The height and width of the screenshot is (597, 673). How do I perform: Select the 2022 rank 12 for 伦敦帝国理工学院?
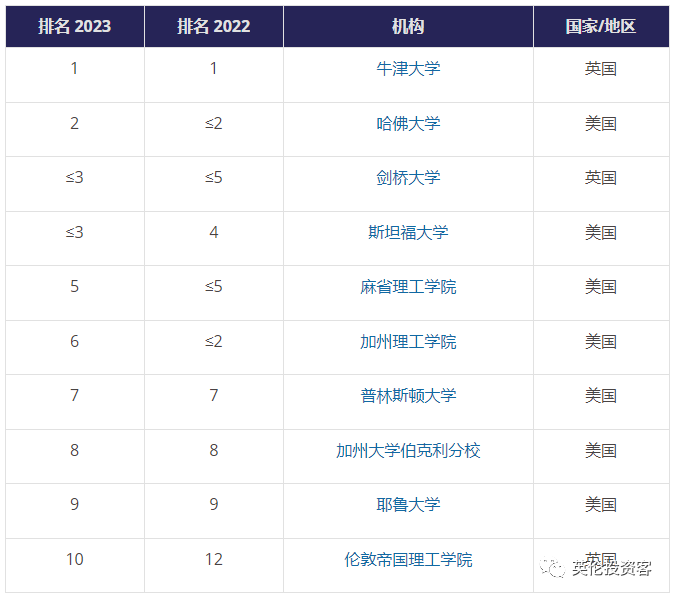[214, 559]
